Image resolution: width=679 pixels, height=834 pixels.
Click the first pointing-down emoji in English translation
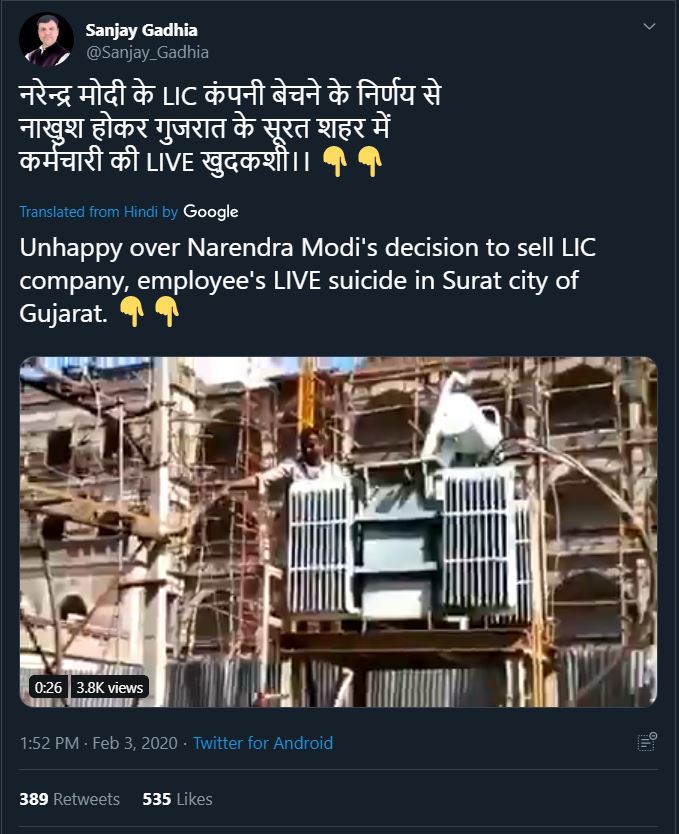click(x=132, y=312)
